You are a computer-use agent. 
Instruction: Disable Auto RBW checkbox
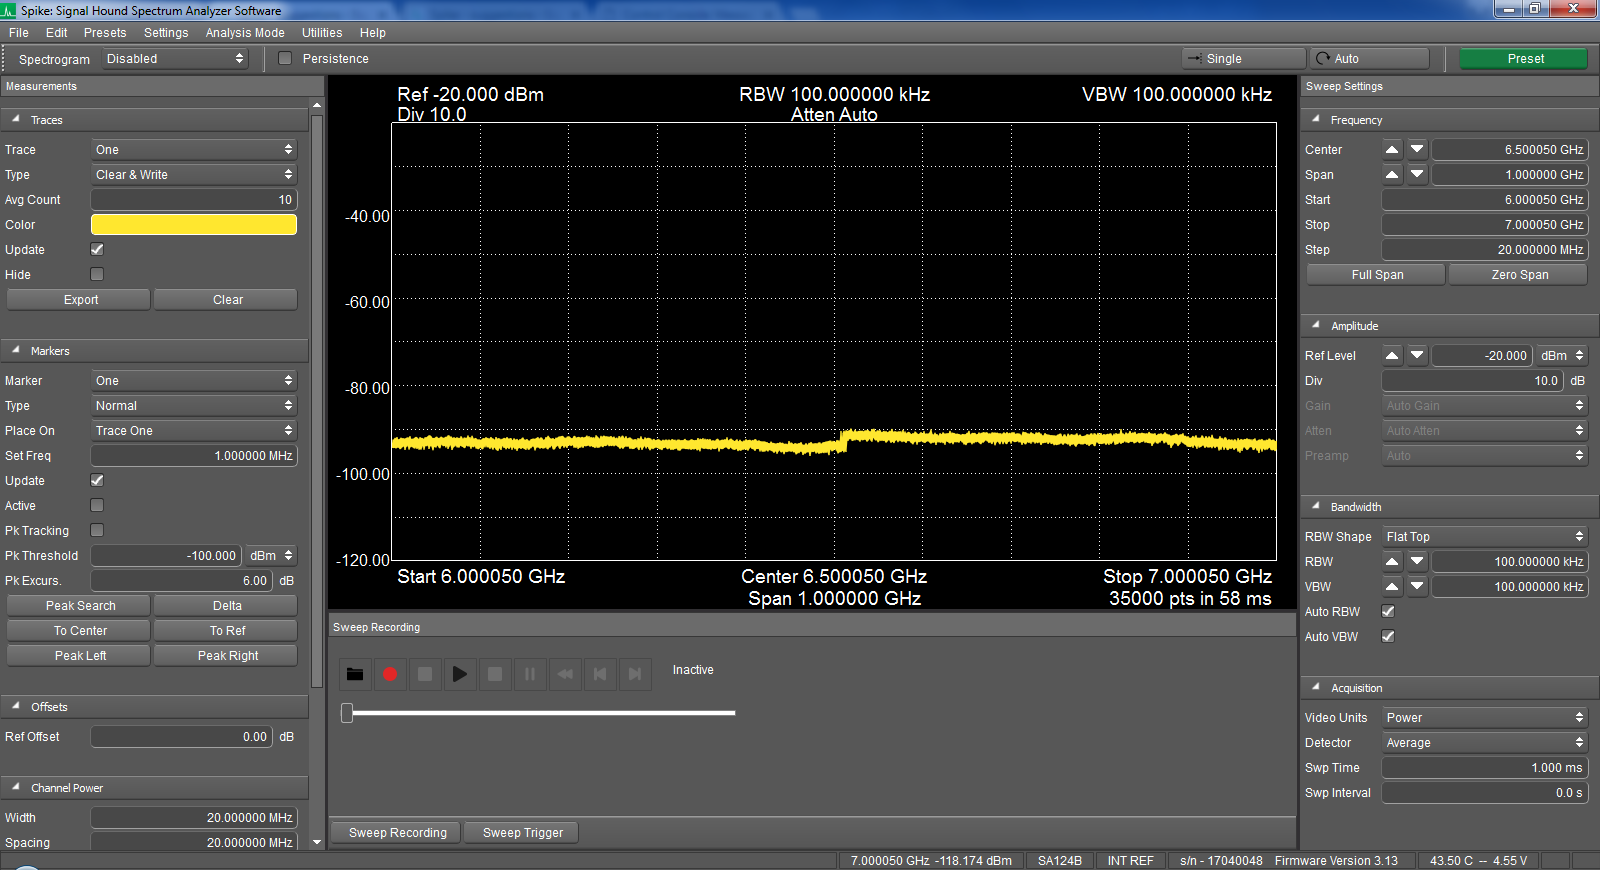pyautogui.click(x=1388, y=611)
